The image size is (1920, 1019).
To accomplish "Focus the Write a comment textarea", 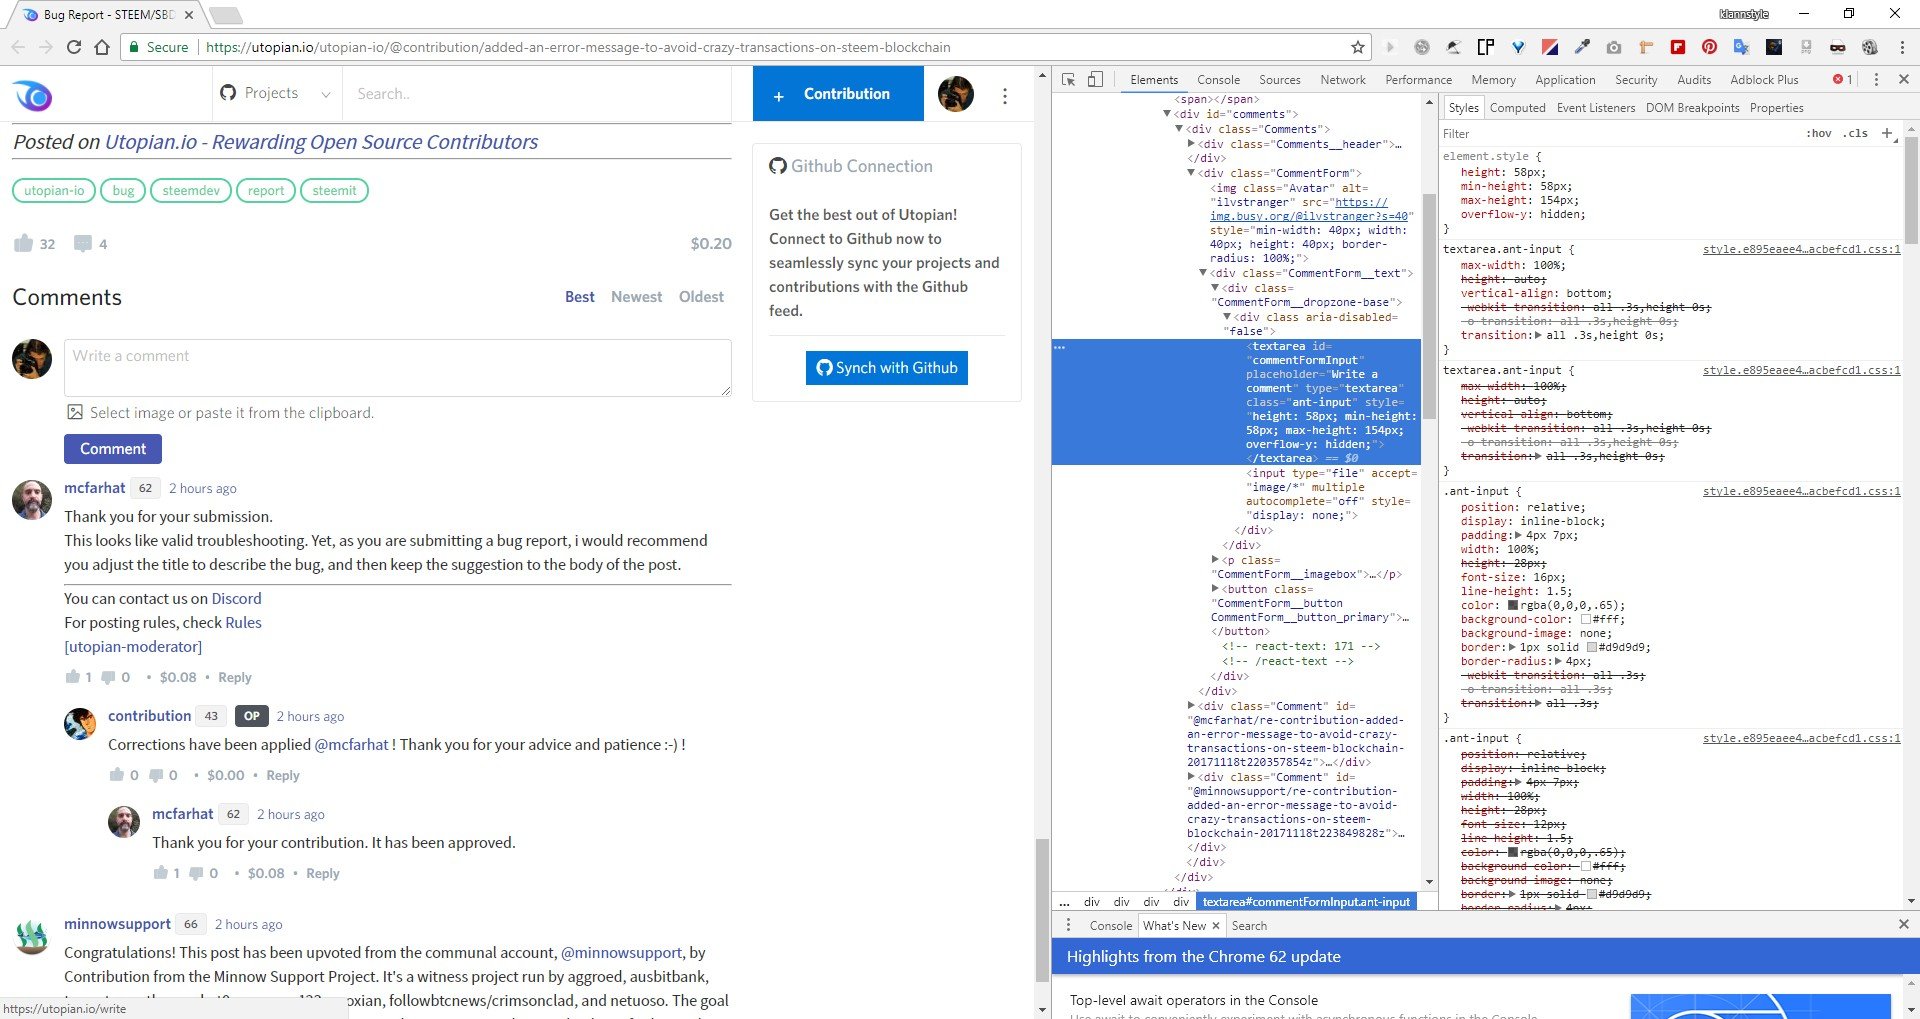I will (x=398, y=368).
